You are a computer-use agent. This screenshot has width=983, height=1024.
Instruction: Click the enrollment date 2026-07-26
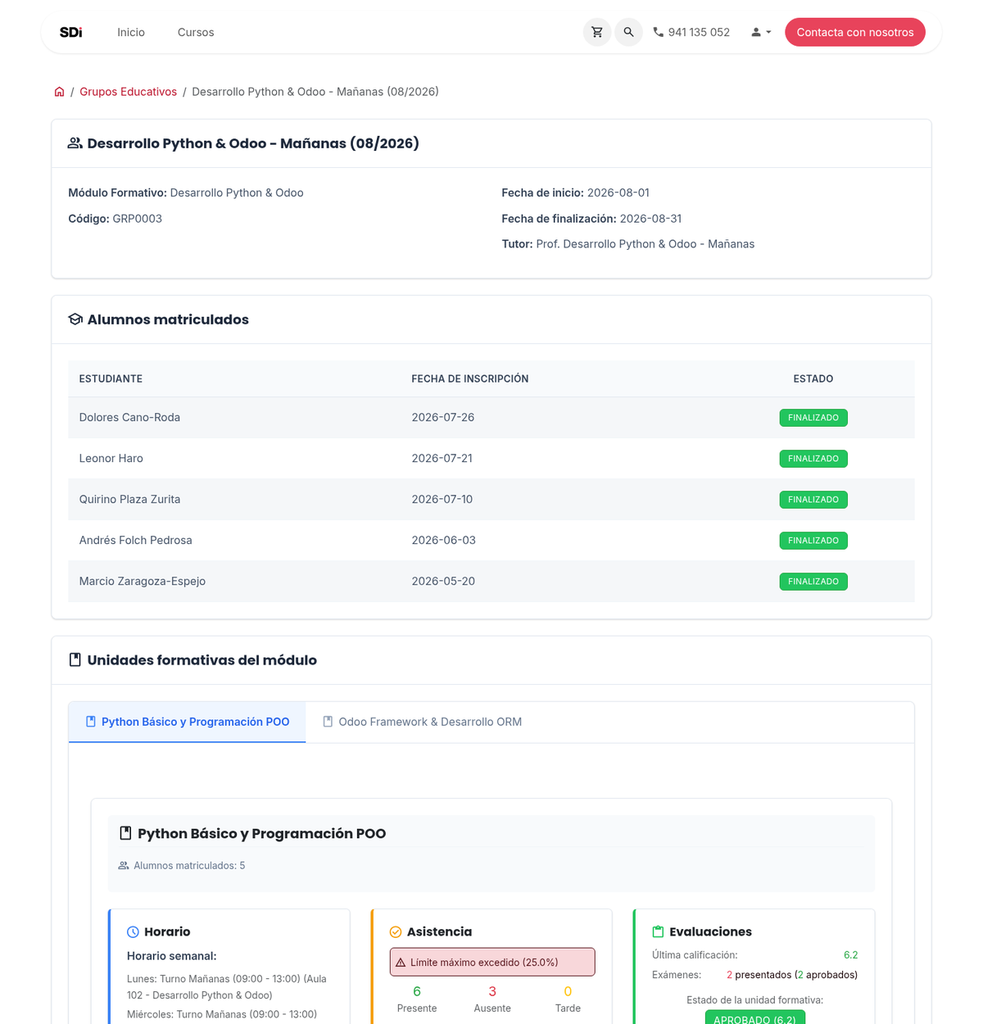click(443, 417)
